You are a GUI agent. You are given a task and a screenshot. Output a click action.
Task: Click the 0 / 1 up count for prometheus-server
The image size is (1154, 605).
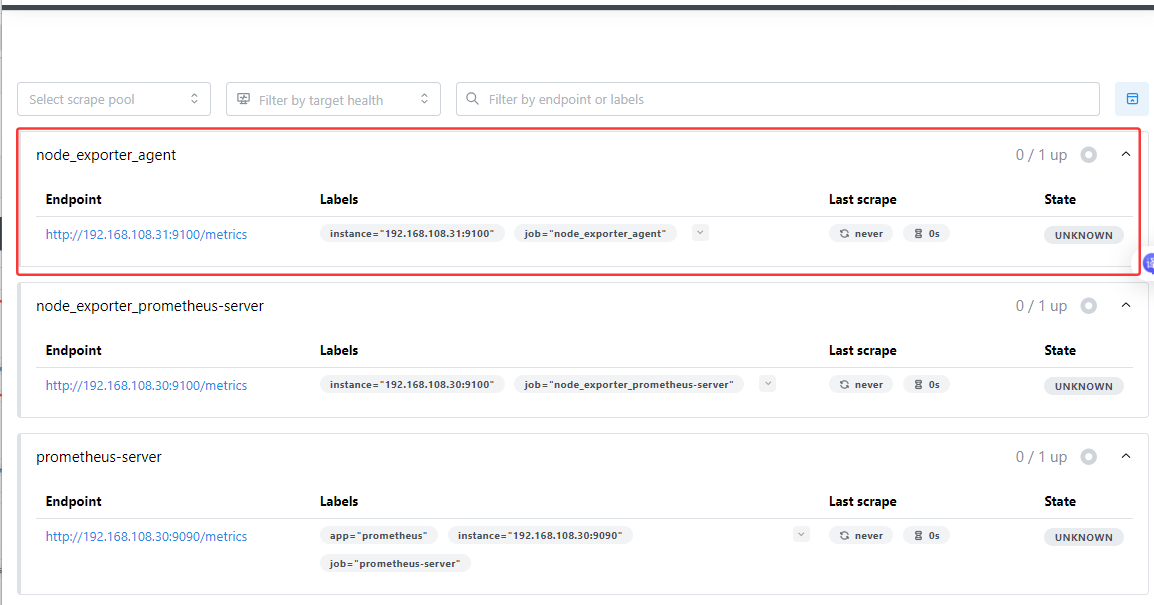[x=1041, y=456]
